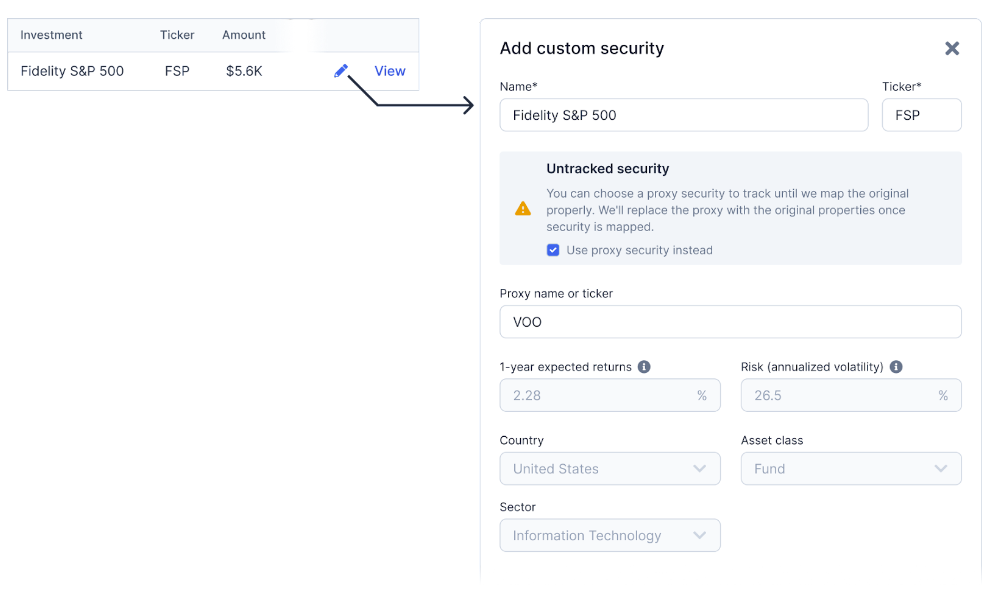Open the Country dropdown showing United States
The height and width of the screenshot is (607, 993).
click(610, 469)
